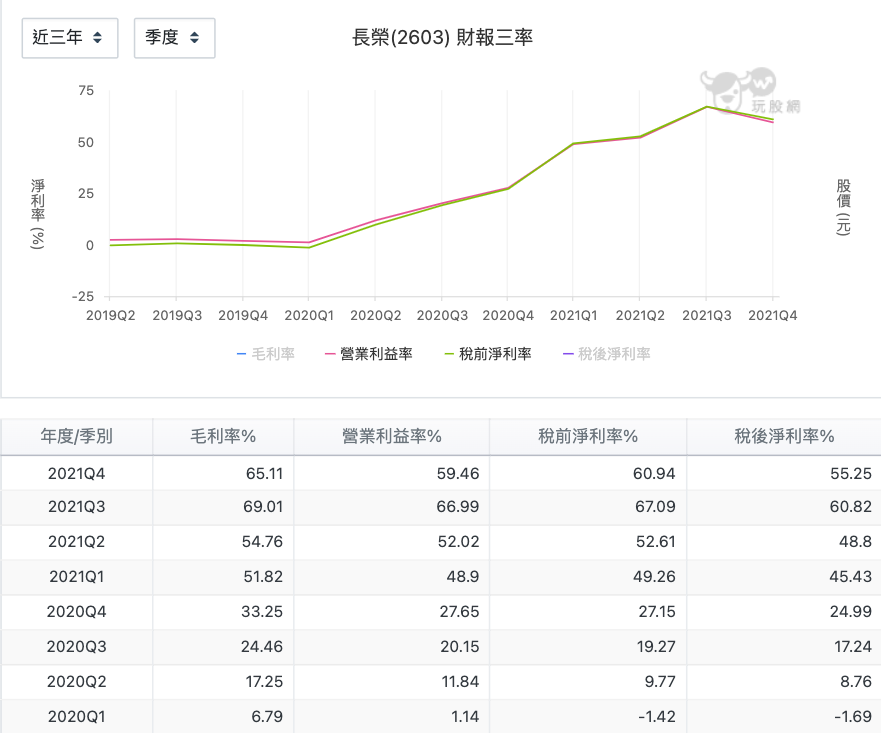Select the 2020Q2 table row label

(x=76, y=681)
